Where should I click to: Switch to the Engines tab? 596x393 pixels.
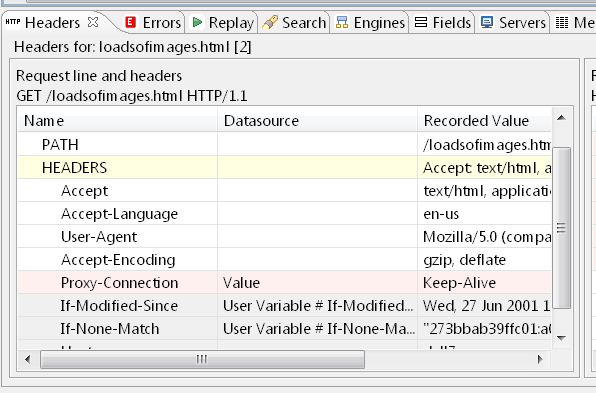click(x=369, y=22)
